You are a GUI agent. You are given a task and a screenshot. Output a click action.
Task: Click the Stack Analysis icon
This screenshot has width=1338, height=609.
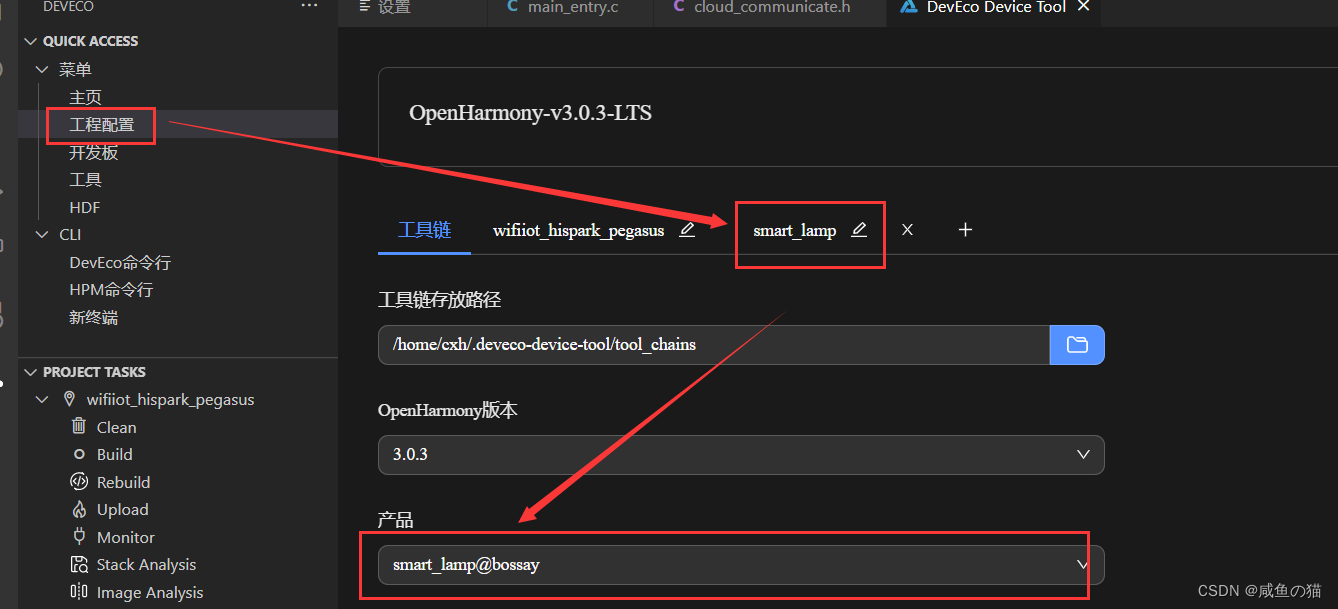click(79, 564)
